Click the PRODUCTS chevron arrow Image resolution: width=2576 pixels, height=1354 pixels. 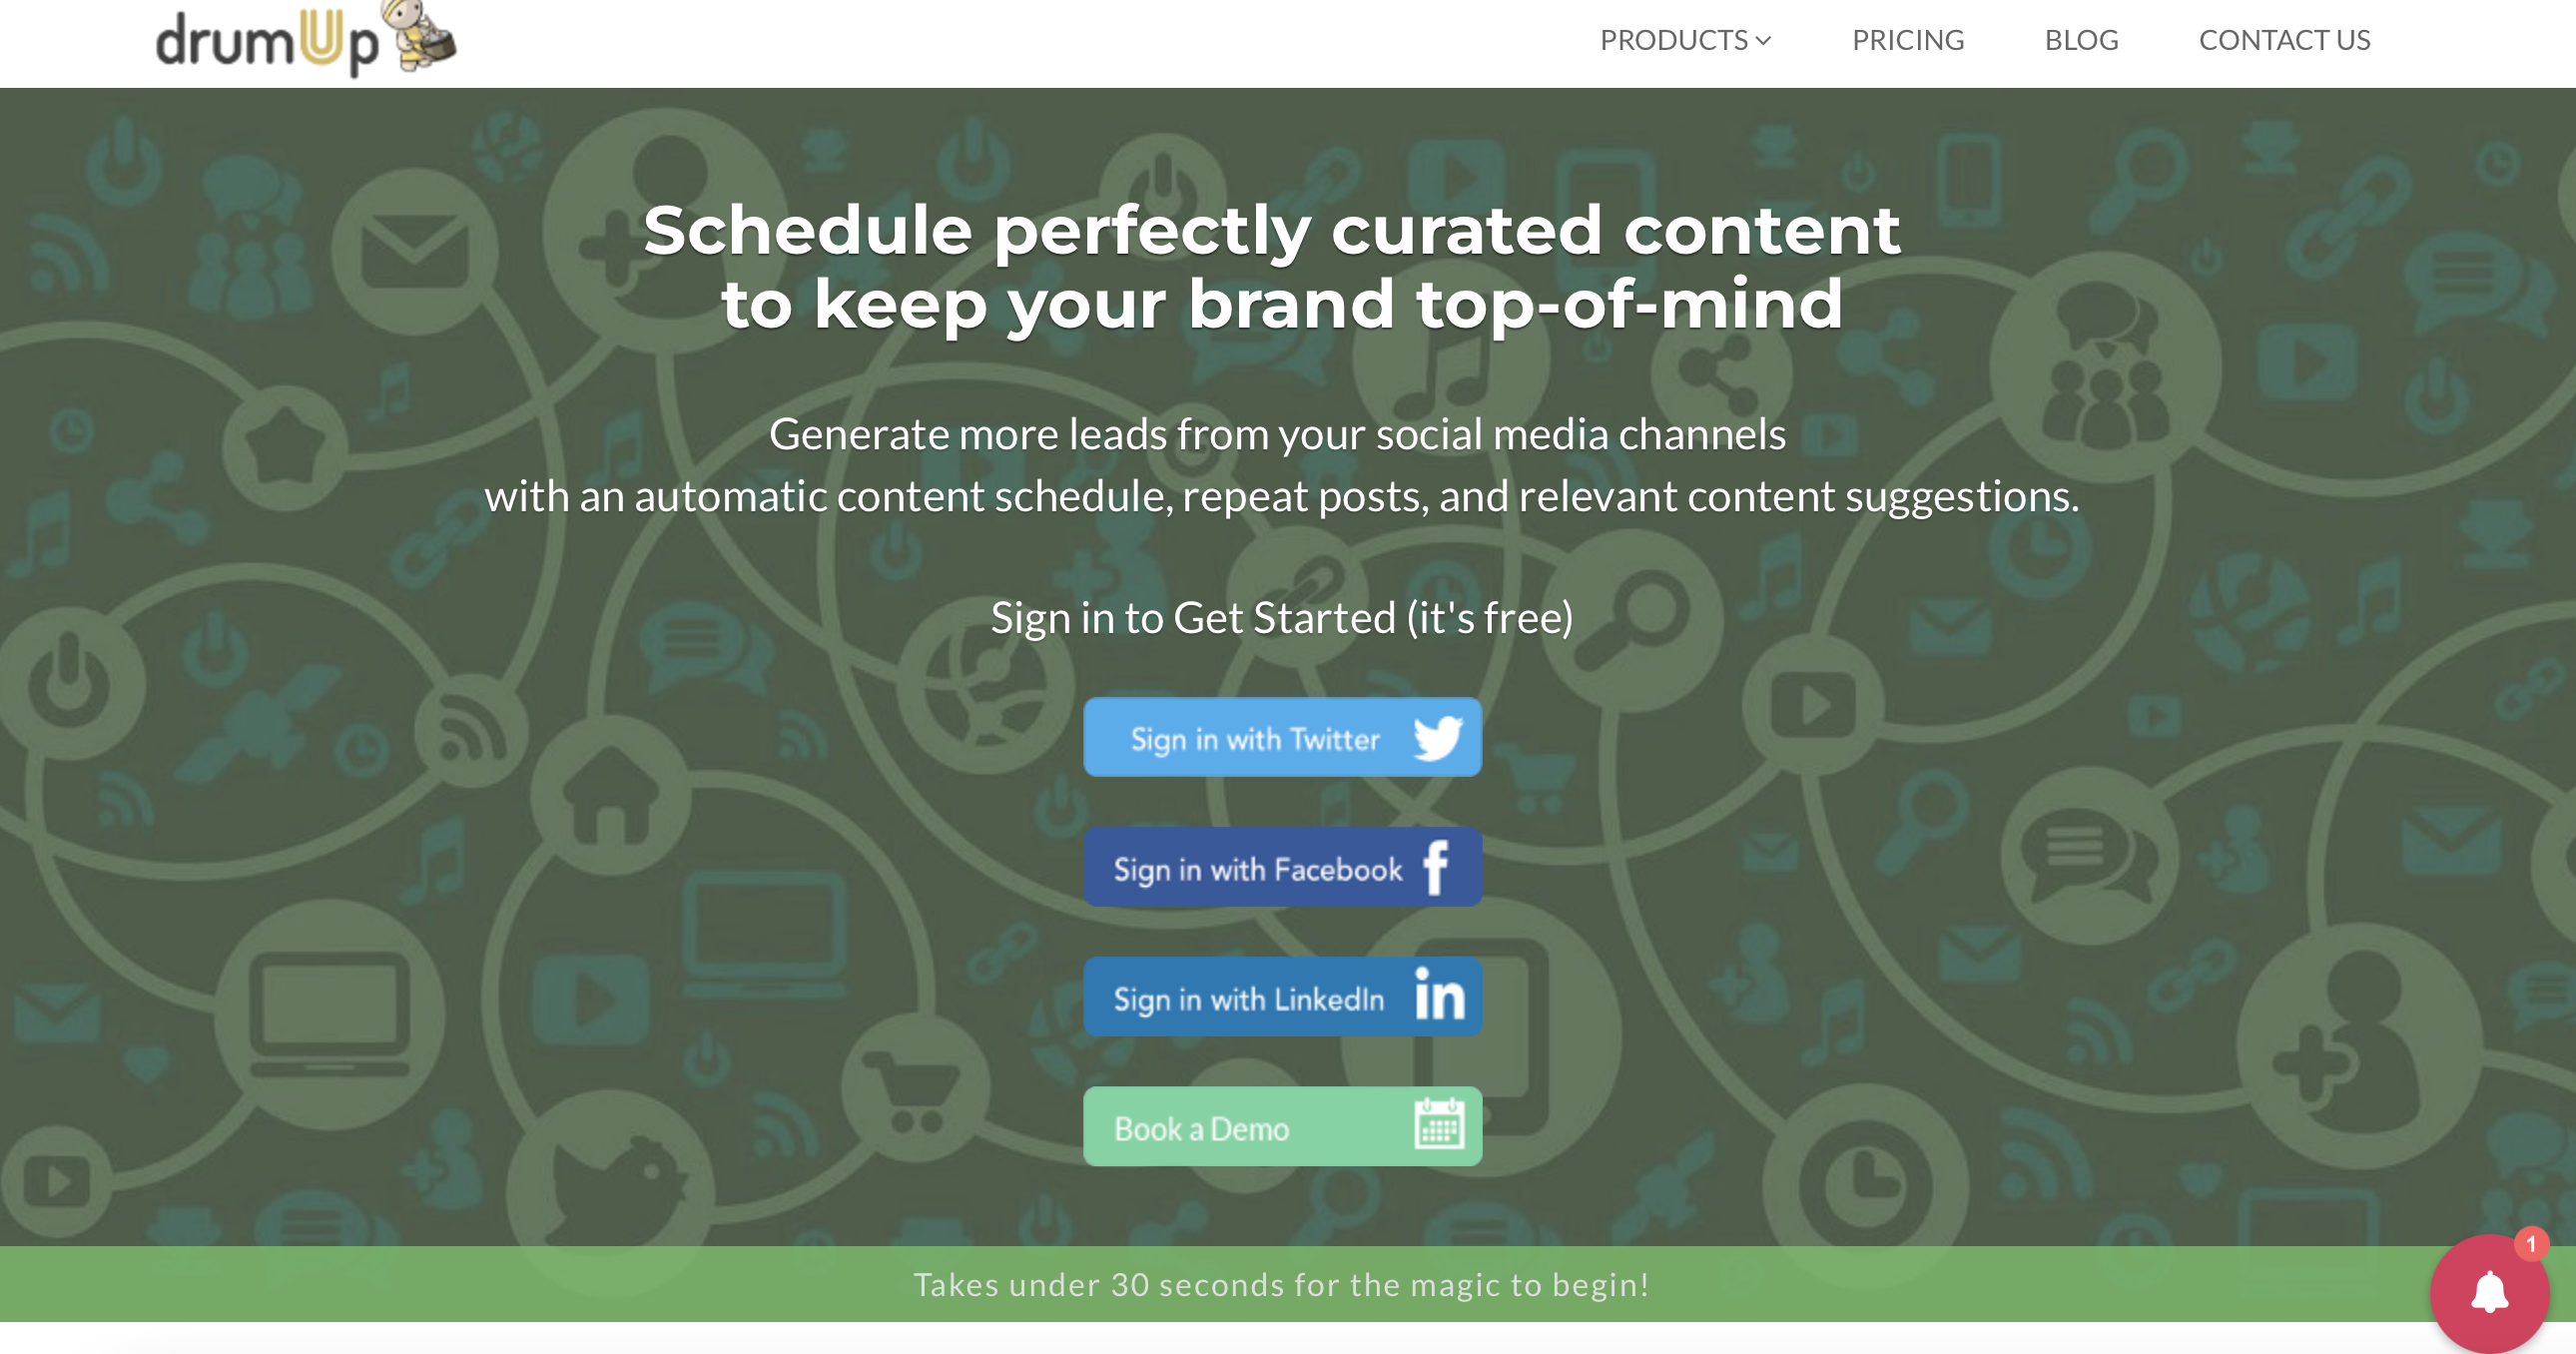tap(1773, 39)
